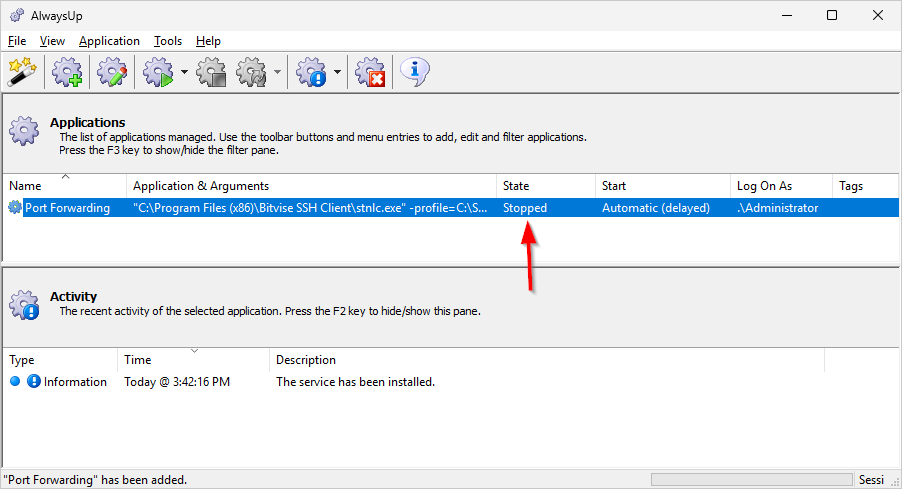Expand the Restart Application dropdown arrow
The height and width of the screenshot is (489, 902).
(277, 72)
